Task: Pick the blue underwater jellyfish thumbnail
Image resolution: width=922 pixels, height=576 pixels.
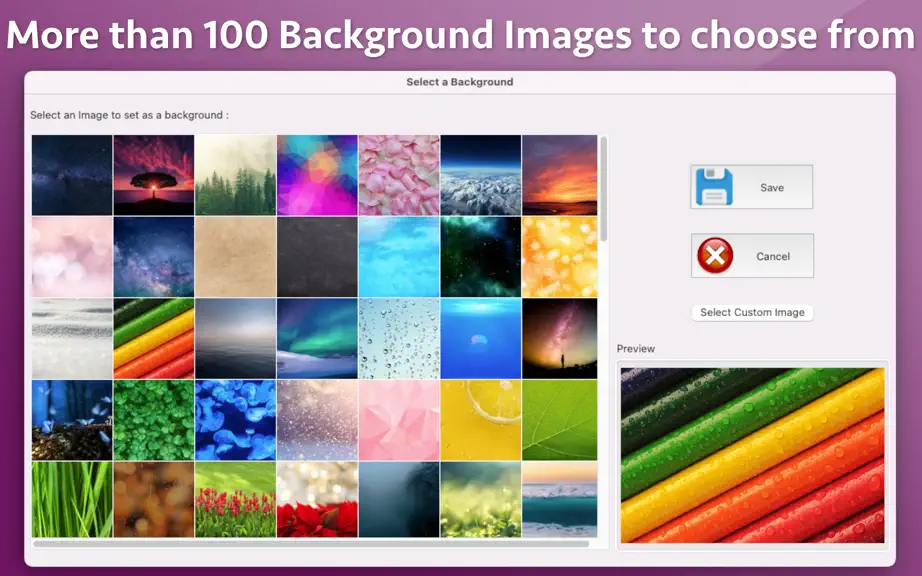Action: click(480, 339)
